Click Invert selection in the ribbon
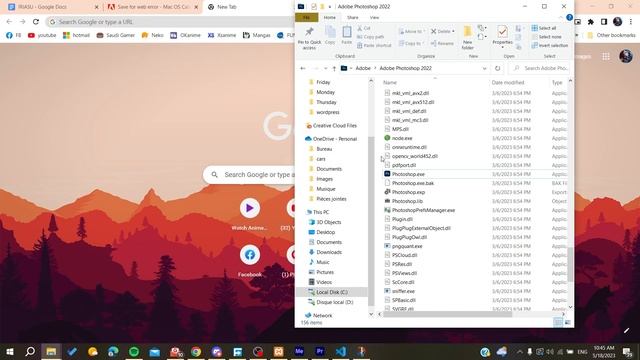The height and width of the screenshot is (360, 640). click(549, 45)
